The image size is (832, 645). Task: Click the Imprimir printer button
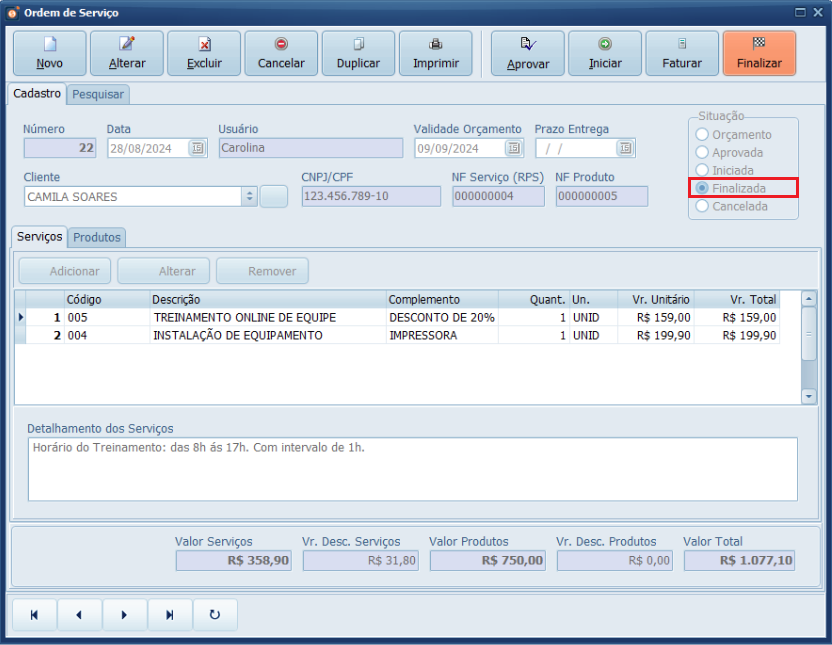tap(436, 53)
